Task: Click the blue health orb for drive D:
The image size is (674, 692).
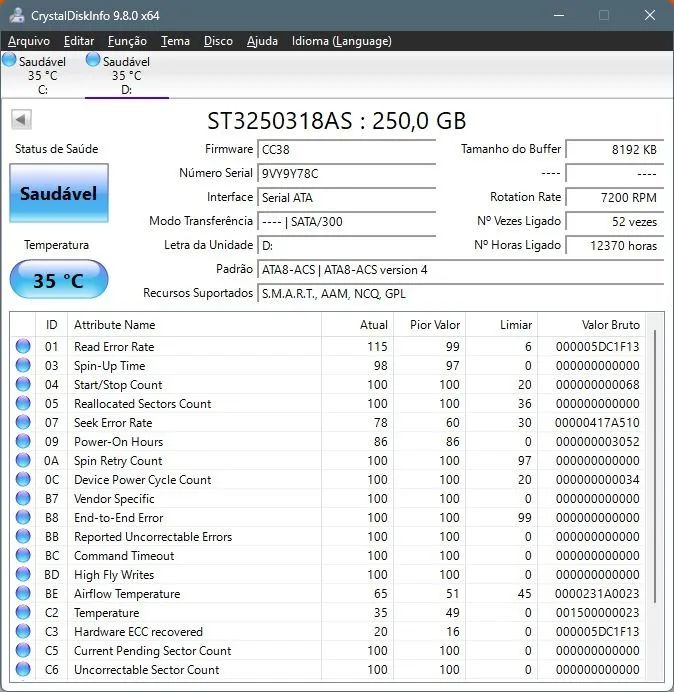Action: coord(93,60)
